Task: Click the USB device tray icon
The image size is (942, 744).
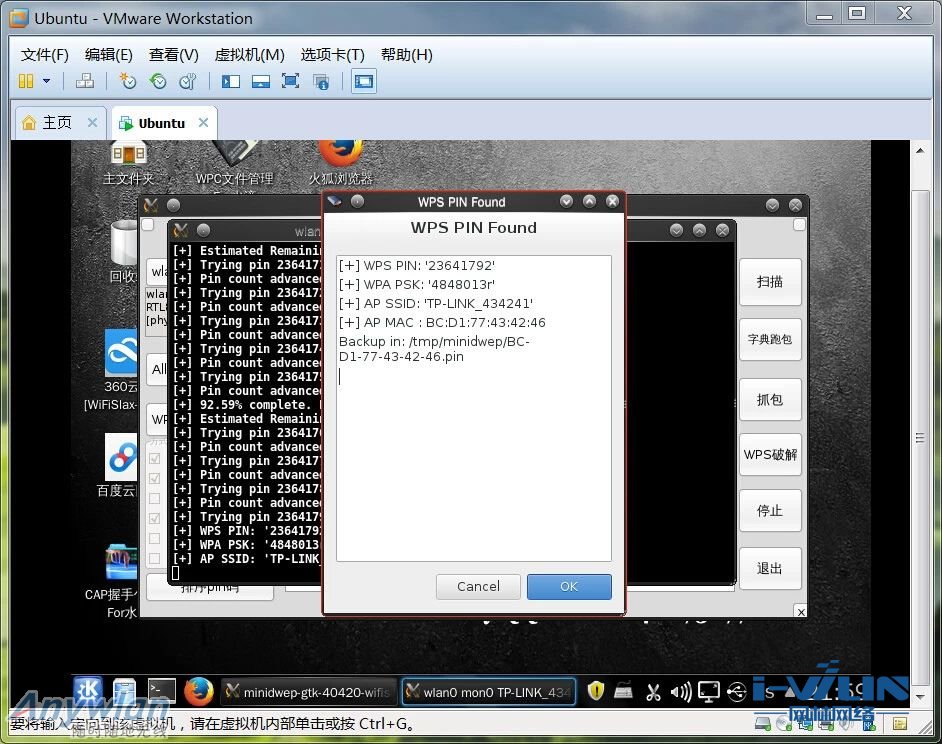Action: pos(737,692)
